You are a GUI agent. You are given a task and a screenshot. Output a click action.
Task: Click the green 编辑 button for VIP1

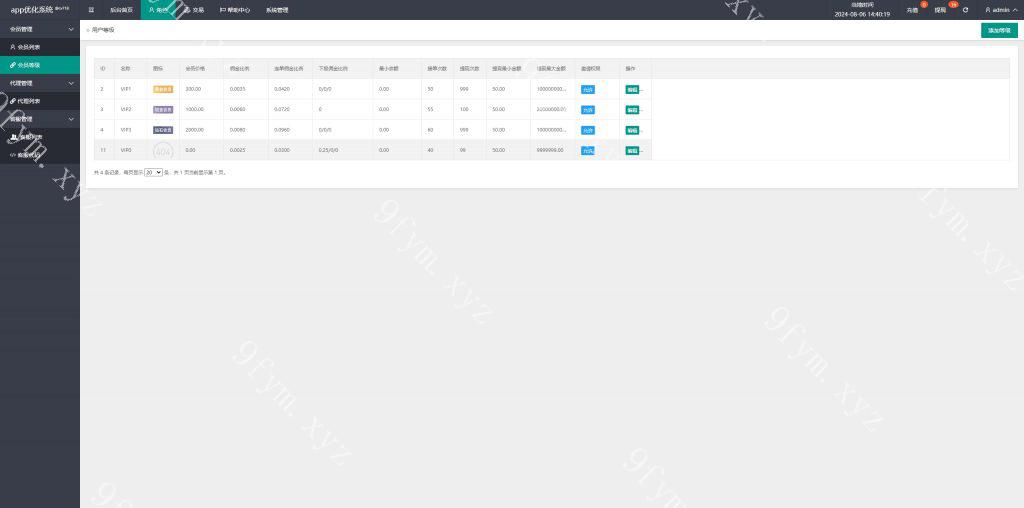tap(632, 89)
